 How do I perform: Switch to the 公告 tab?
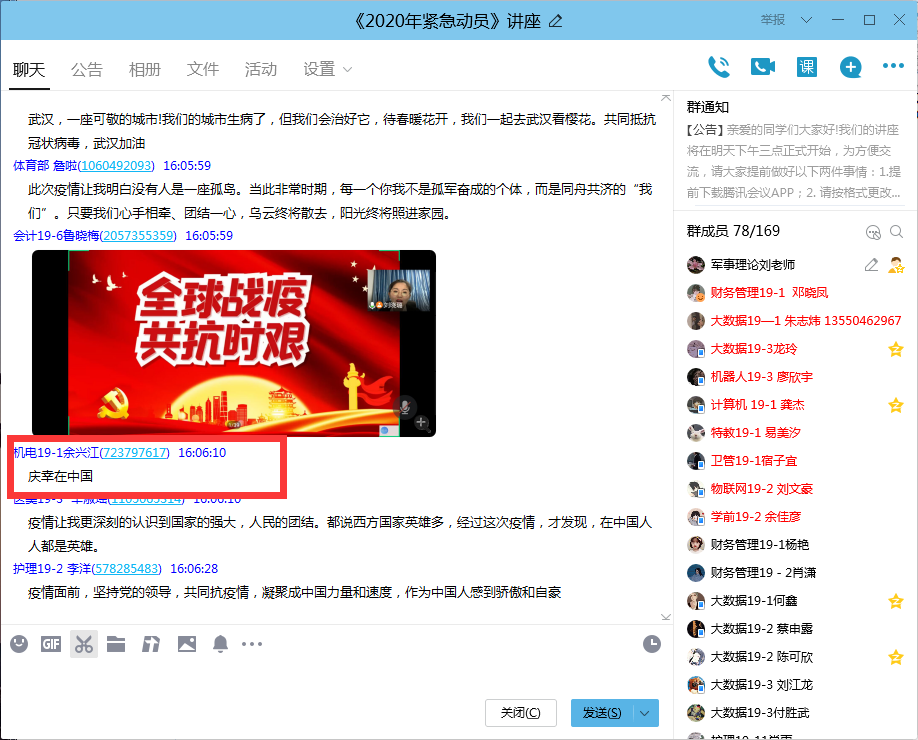click(87, 69)
